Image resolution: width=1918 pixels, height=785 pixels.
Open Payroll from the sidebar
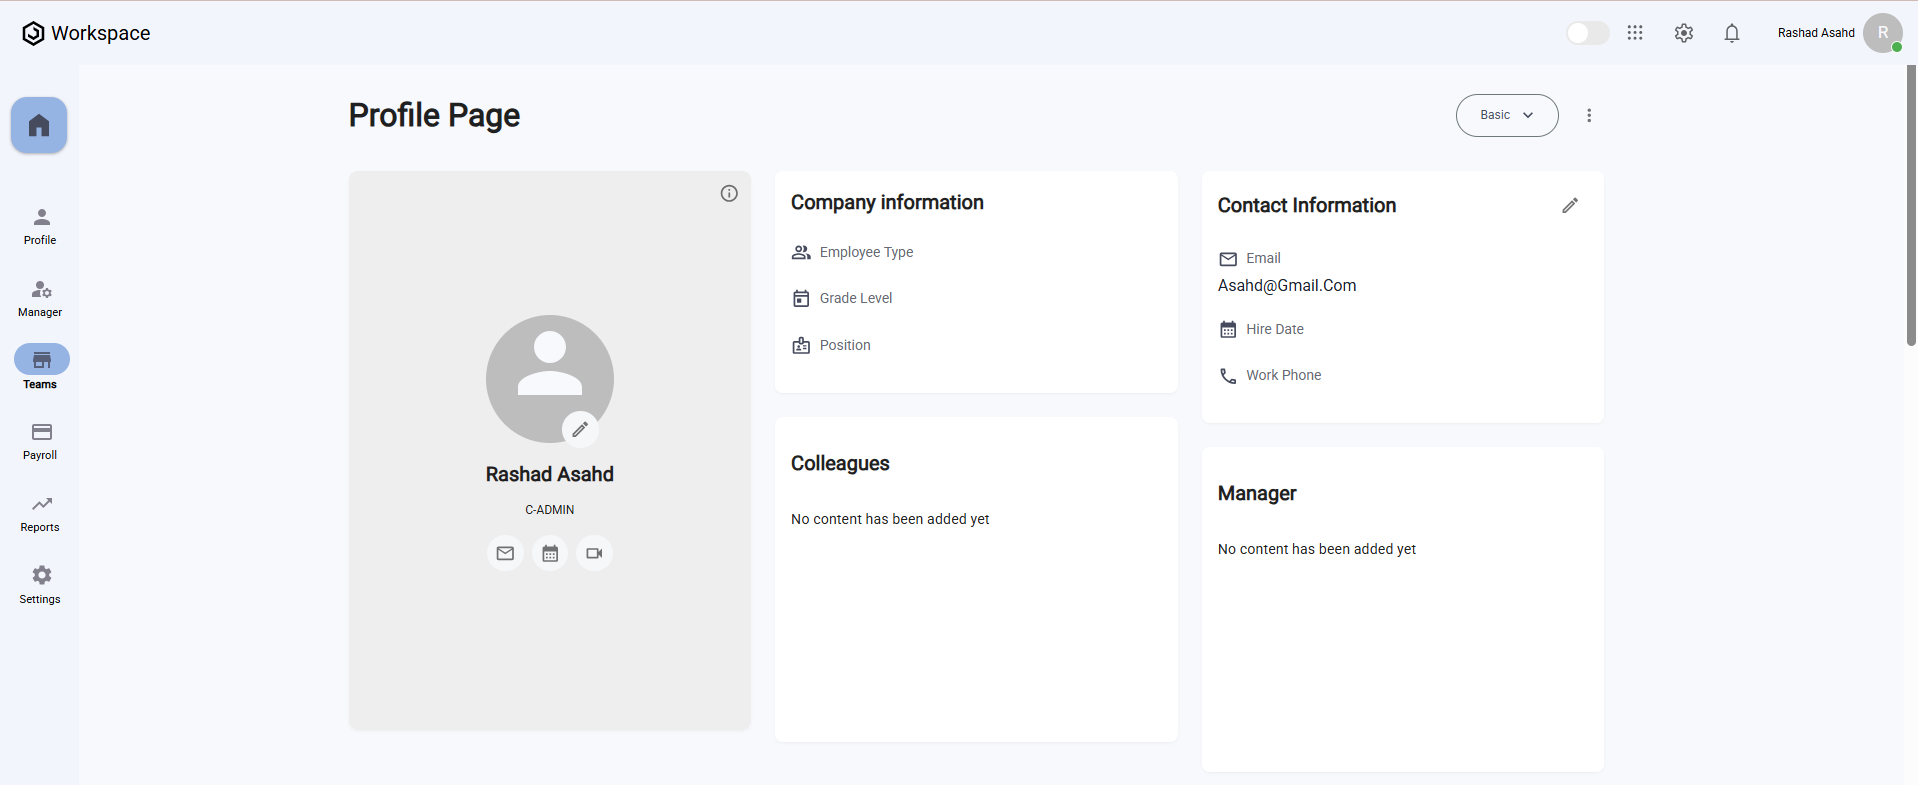[x=41, y=441]
